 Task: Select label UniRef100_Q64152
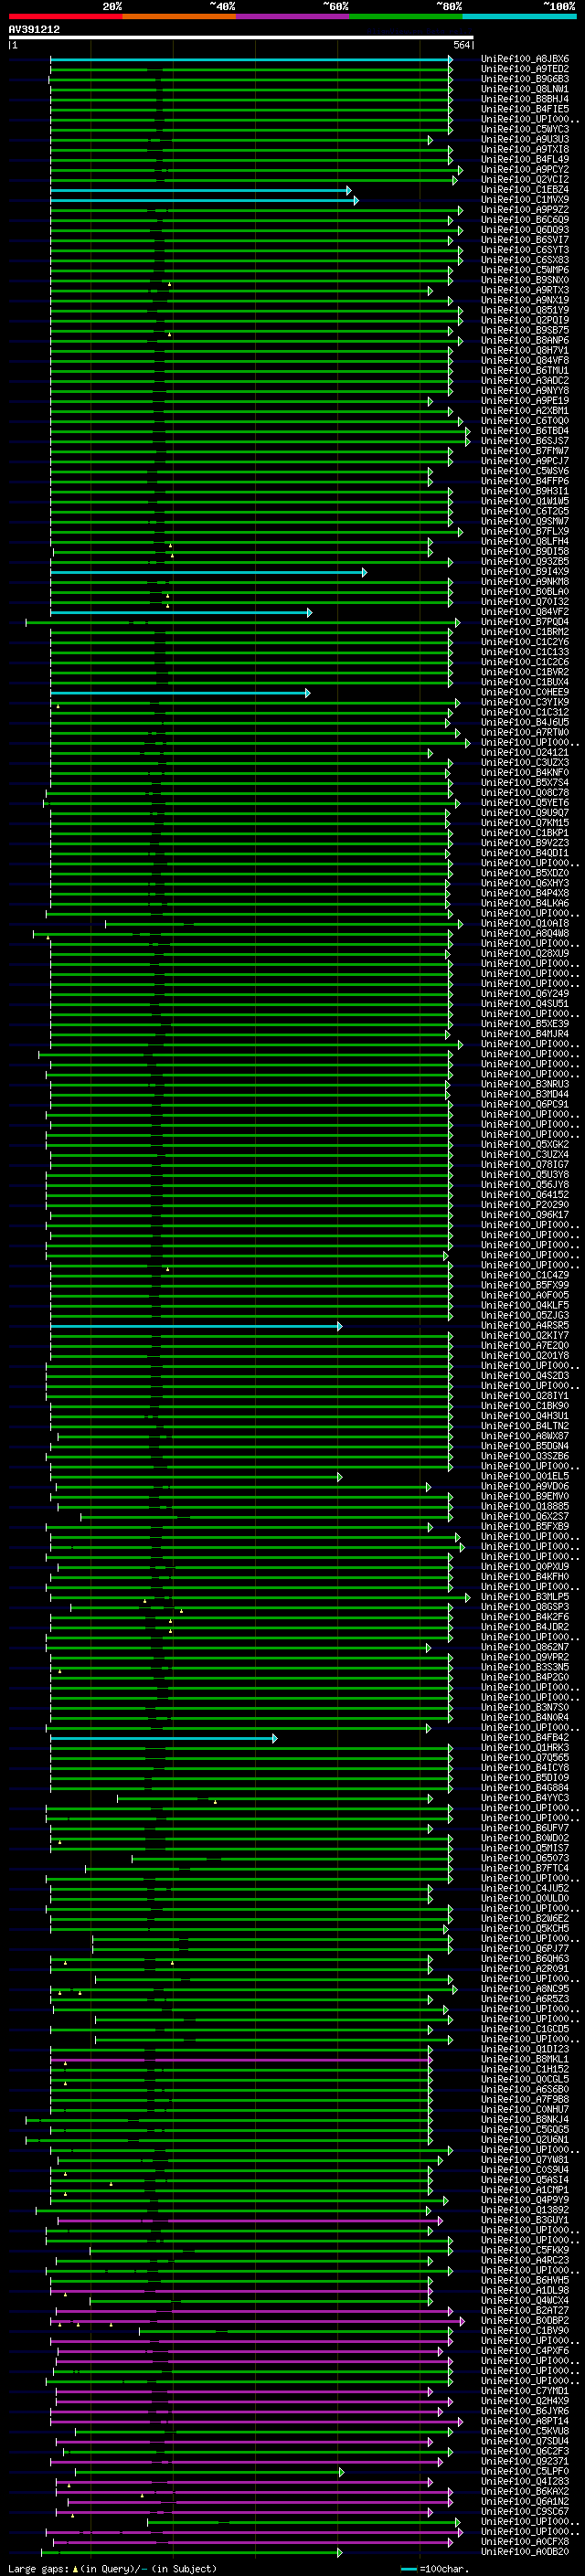click(x=525, y=1195)
